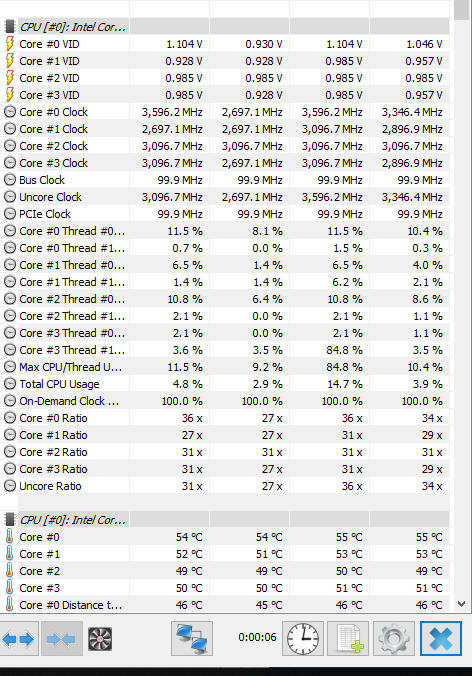472x676 pixels.
Task: Click the Core #3 Thread #1 usage row
Action: coord(225,350)
